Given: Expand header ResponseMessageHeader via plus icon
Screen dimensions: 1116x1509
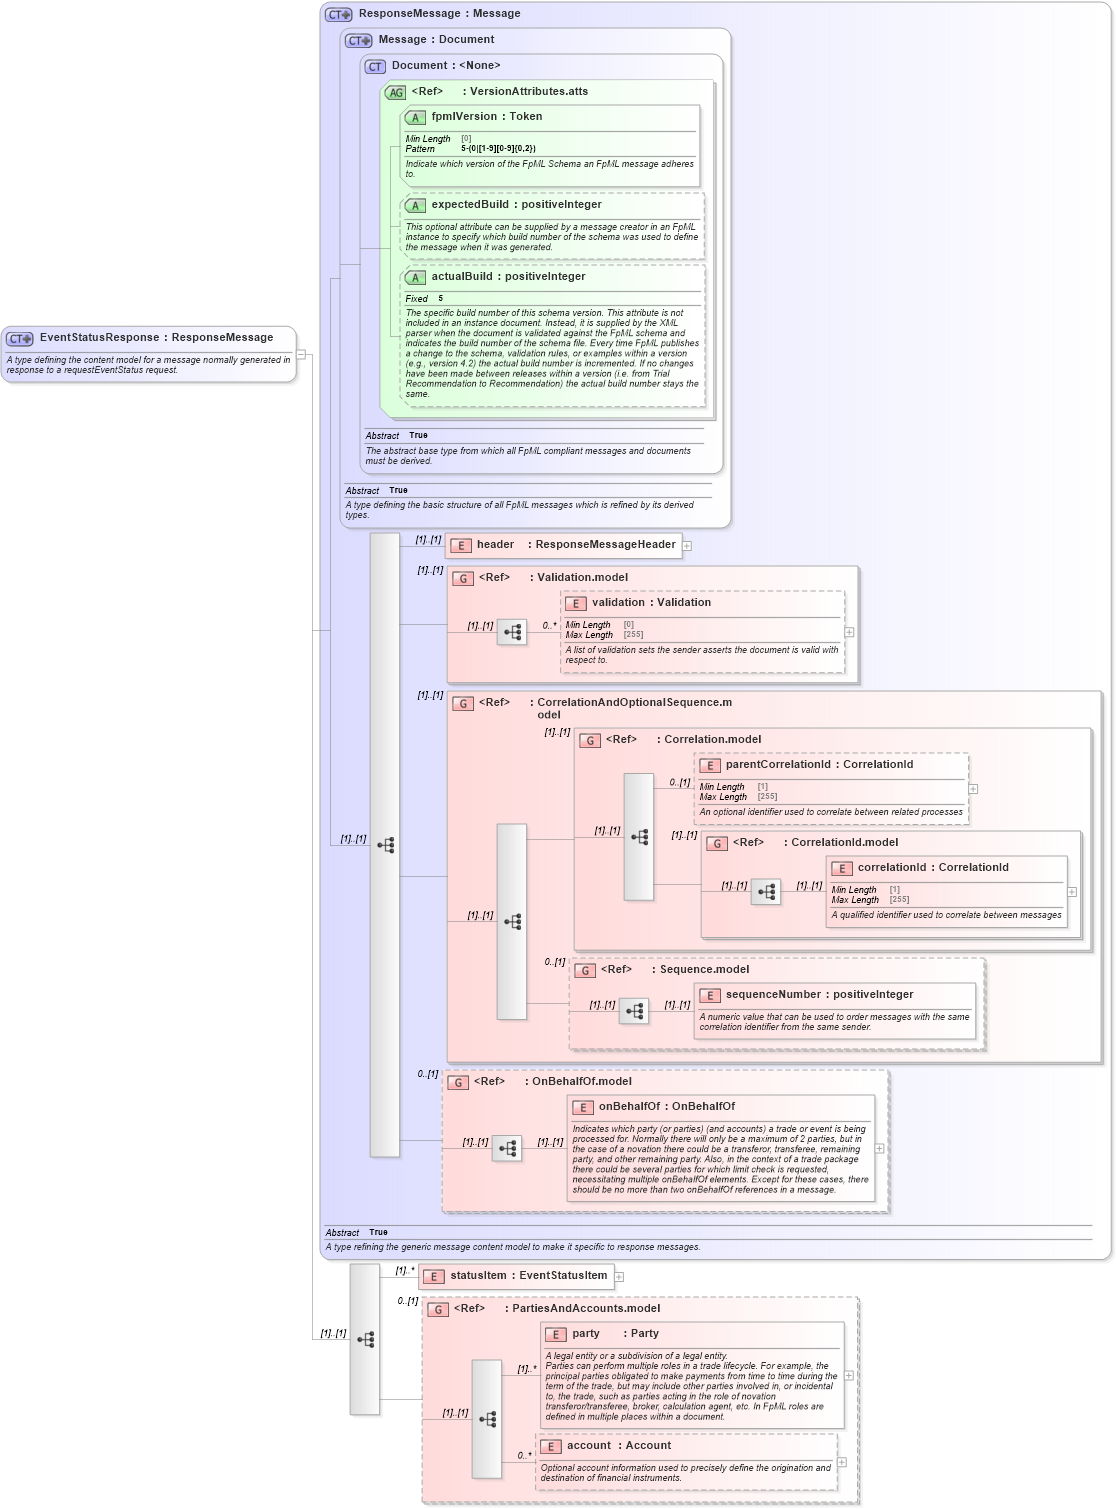Looking at the screenshot, I should (x=689, y=545).
